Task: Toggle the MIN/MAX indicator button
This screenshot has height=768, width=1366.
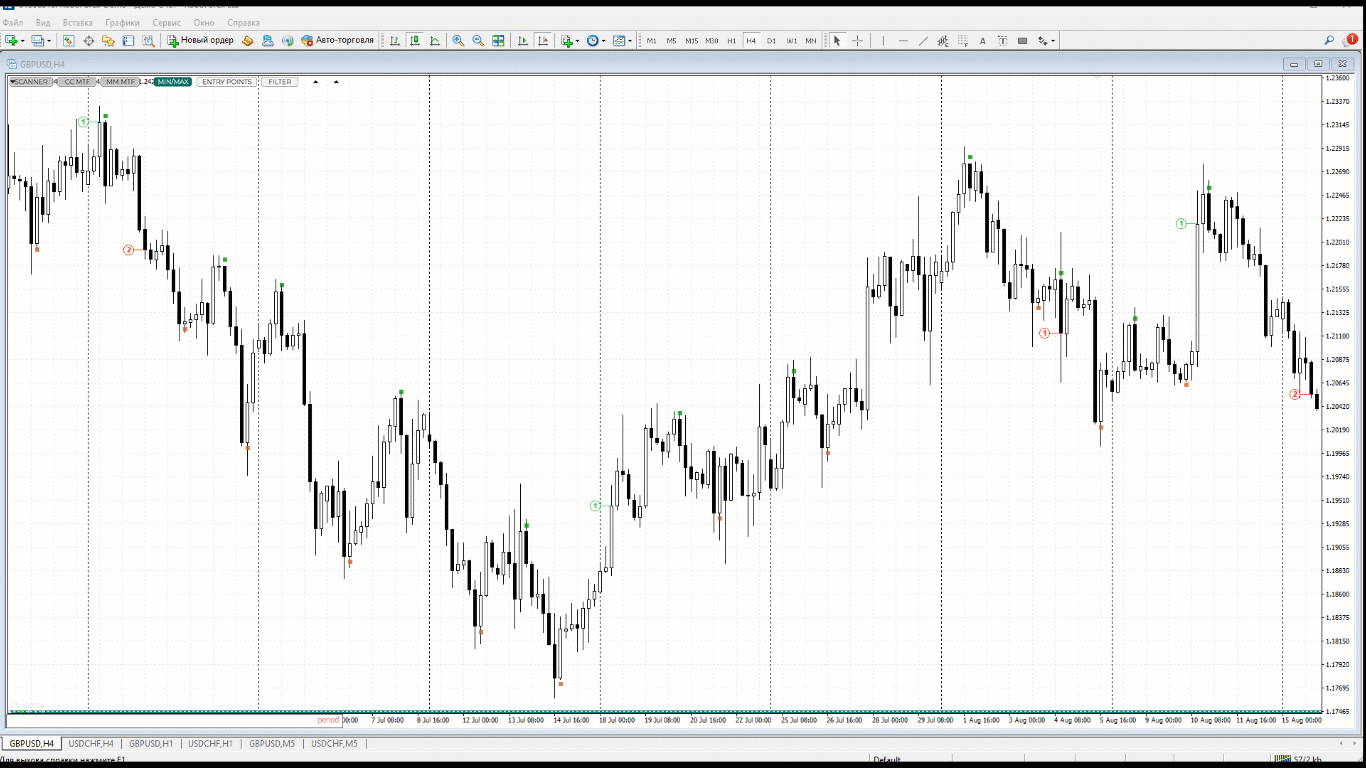Action: [x=173, y=82]
